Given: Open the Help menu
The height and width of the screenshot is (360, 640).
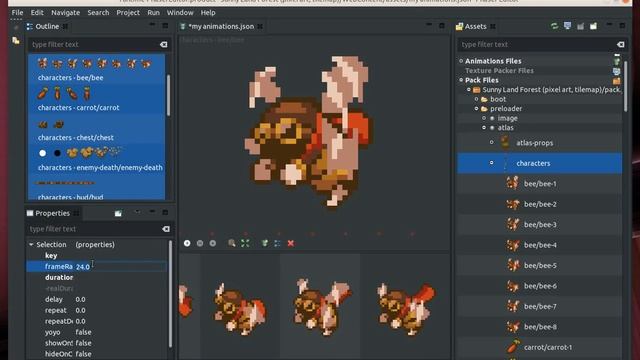Looking at the screenshot, I should tap(208, 13).
